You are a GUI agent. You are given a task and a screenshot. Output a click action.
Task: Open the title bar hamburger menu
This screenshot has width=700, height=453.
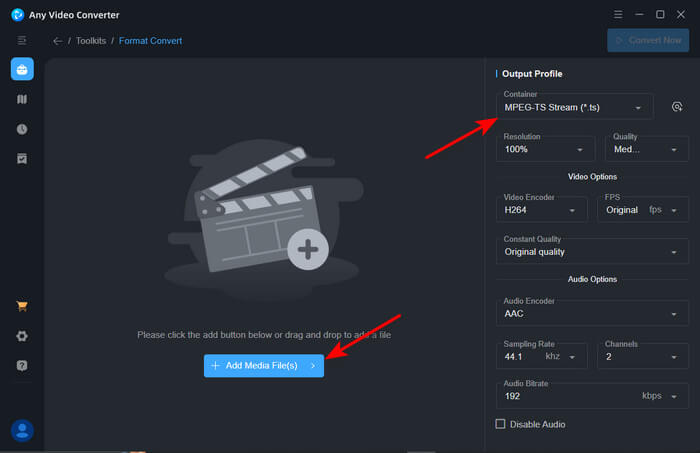618,15
